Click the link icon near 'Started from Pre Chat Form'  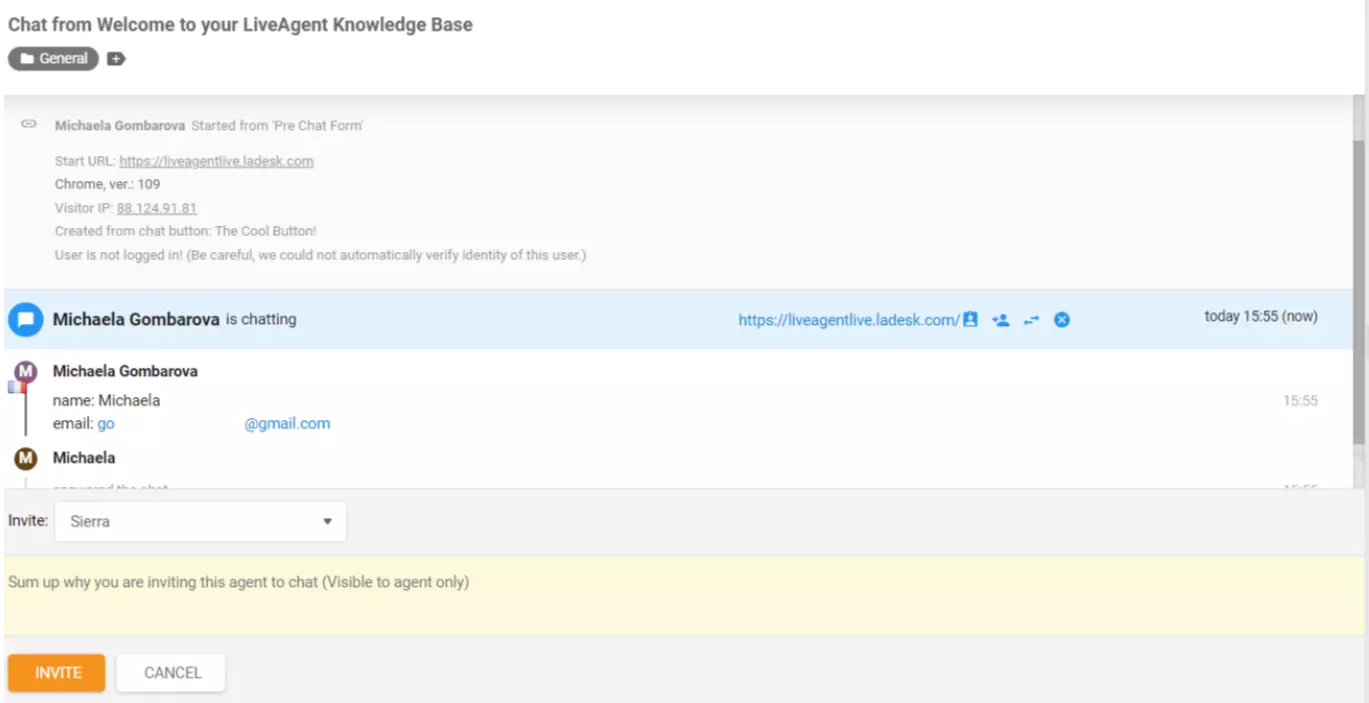point(28,125)
